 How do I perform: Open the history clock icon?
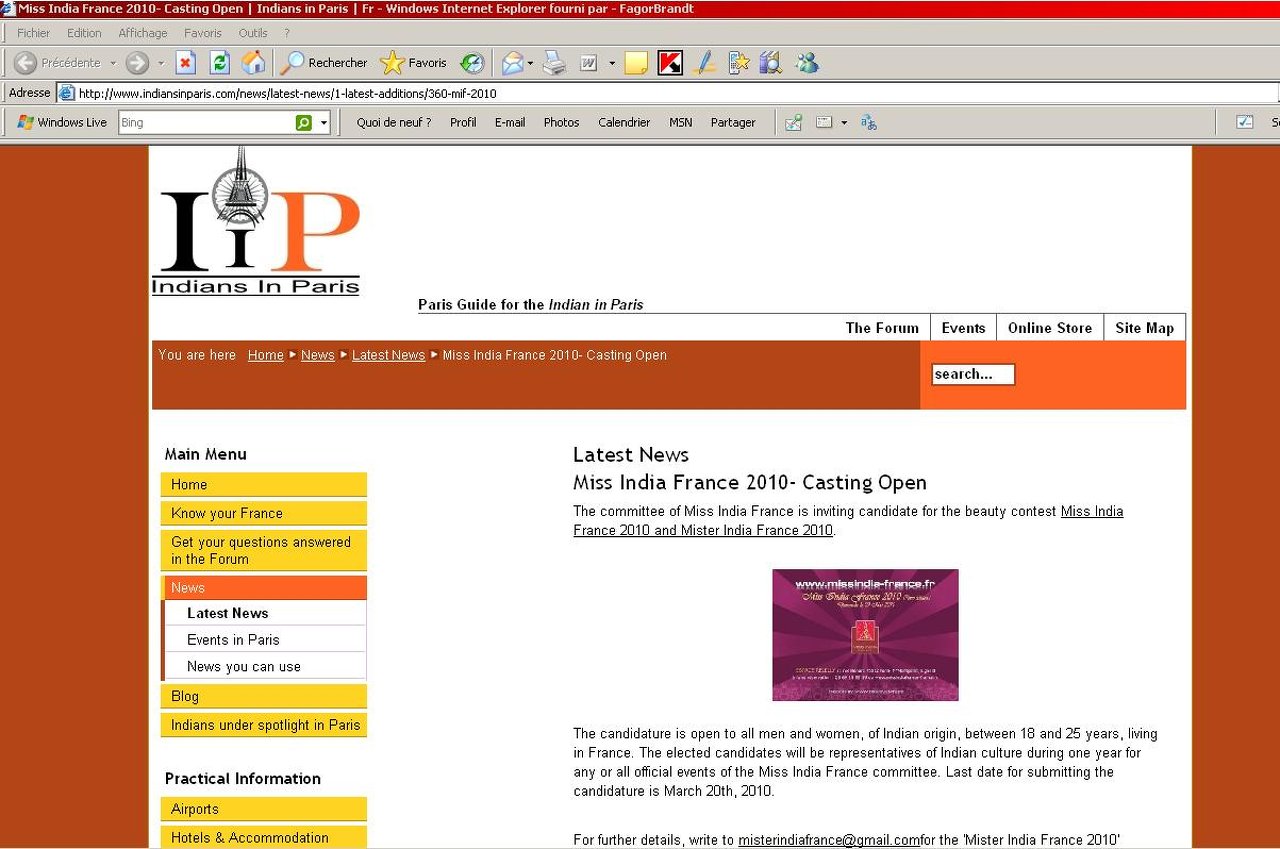pos(472,63)
